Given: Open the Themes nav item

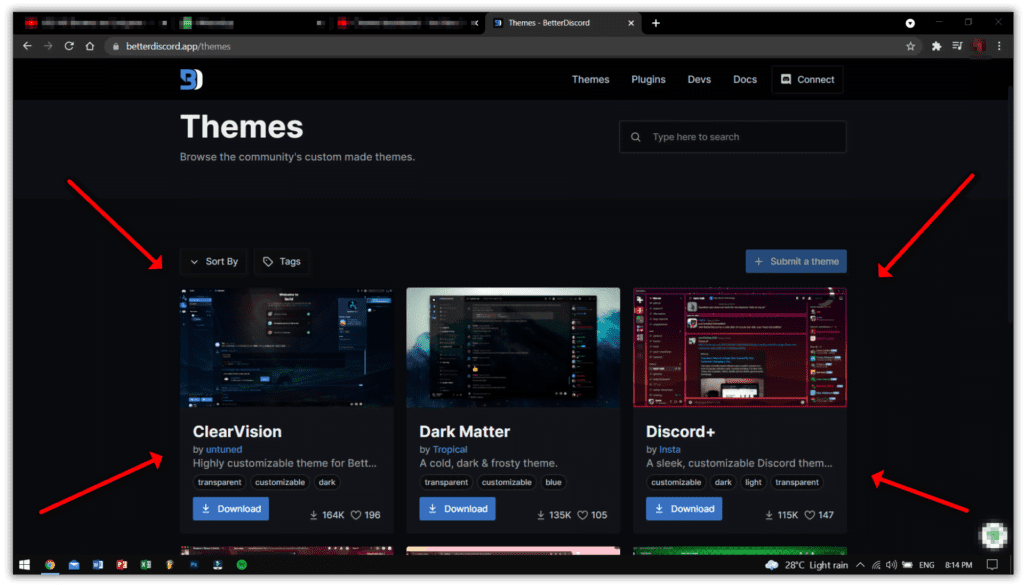Looking at the screenshot, I should pyautogui.click(x=590, y=80).
